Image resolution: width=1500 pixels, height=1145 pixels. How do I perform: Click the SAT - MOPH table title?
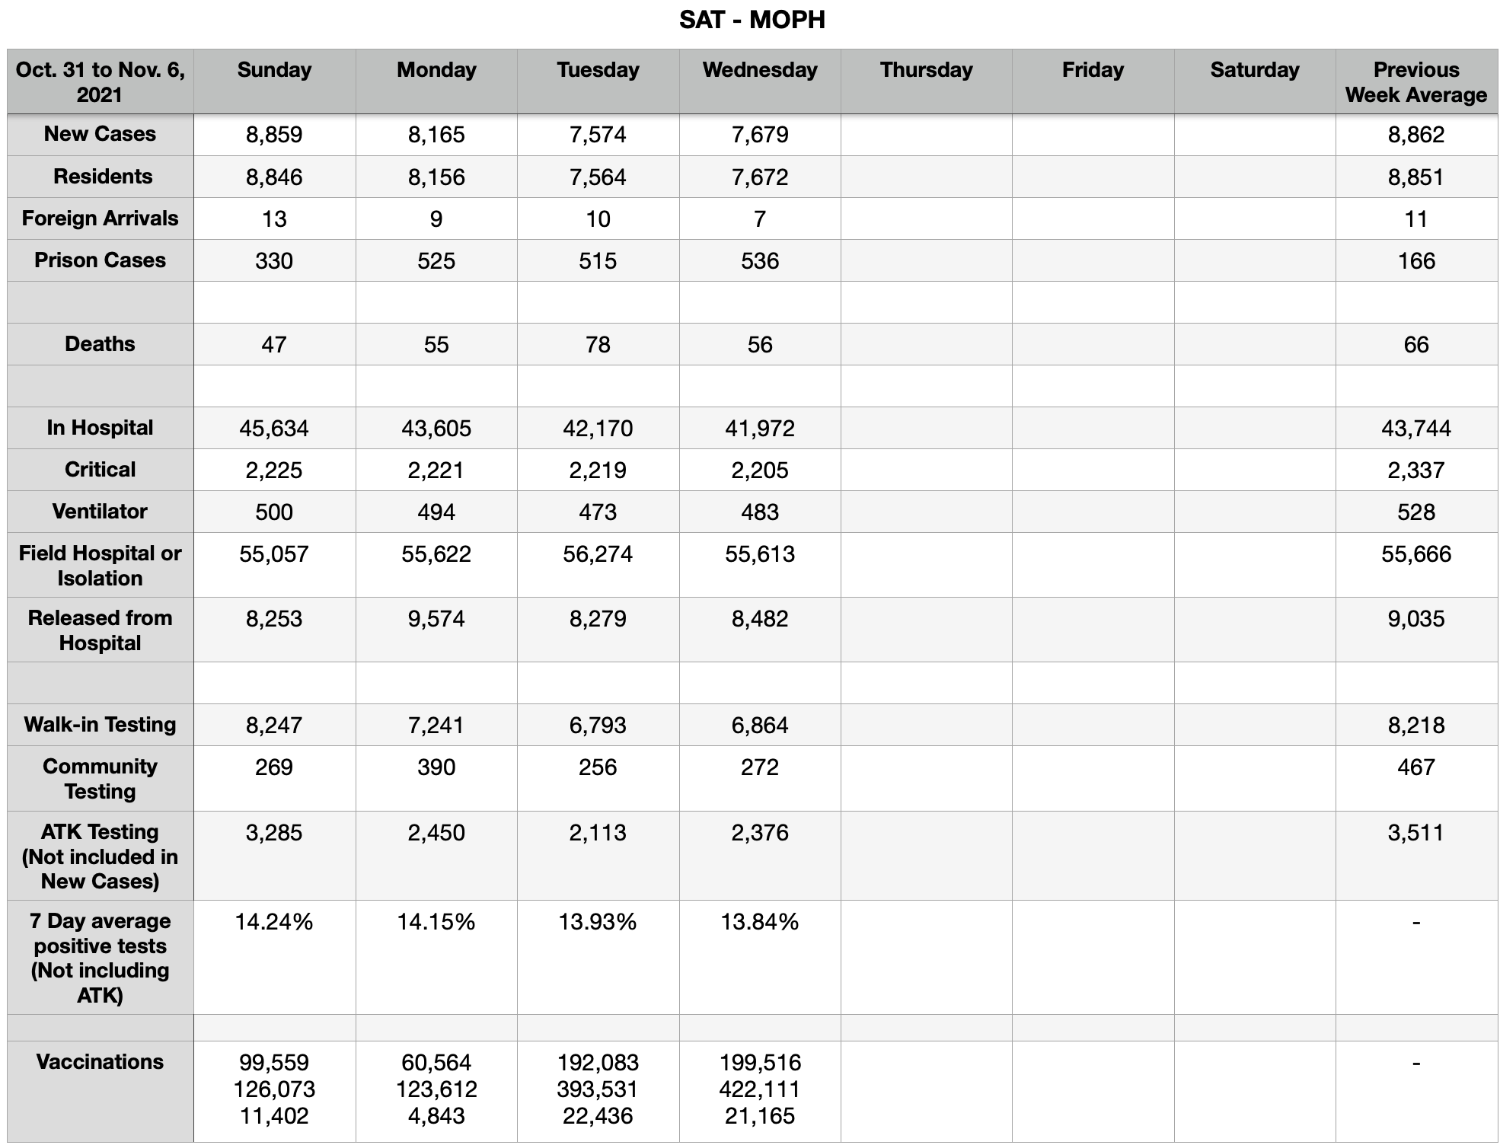[752, 20]
